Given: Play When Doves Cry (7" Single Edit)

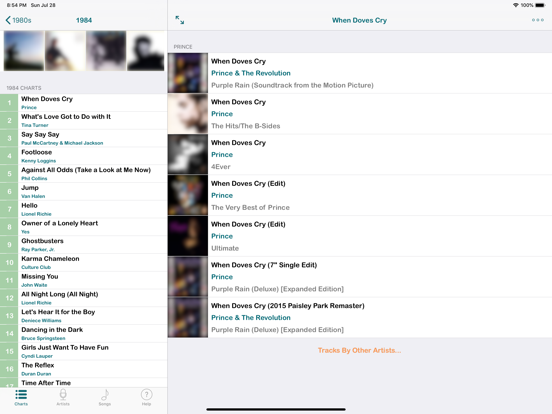Looking at the screenshot, I should pos(360,277).
